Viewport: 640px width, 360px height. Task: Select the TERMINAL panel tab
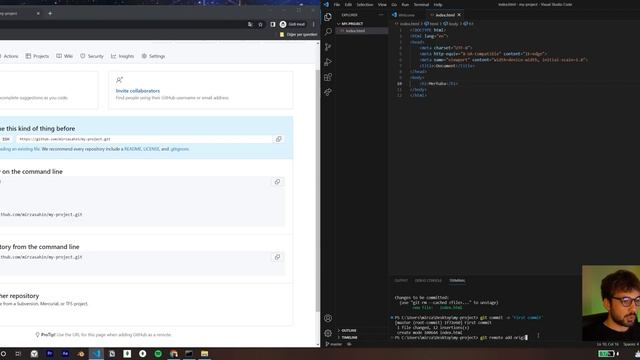457,281
